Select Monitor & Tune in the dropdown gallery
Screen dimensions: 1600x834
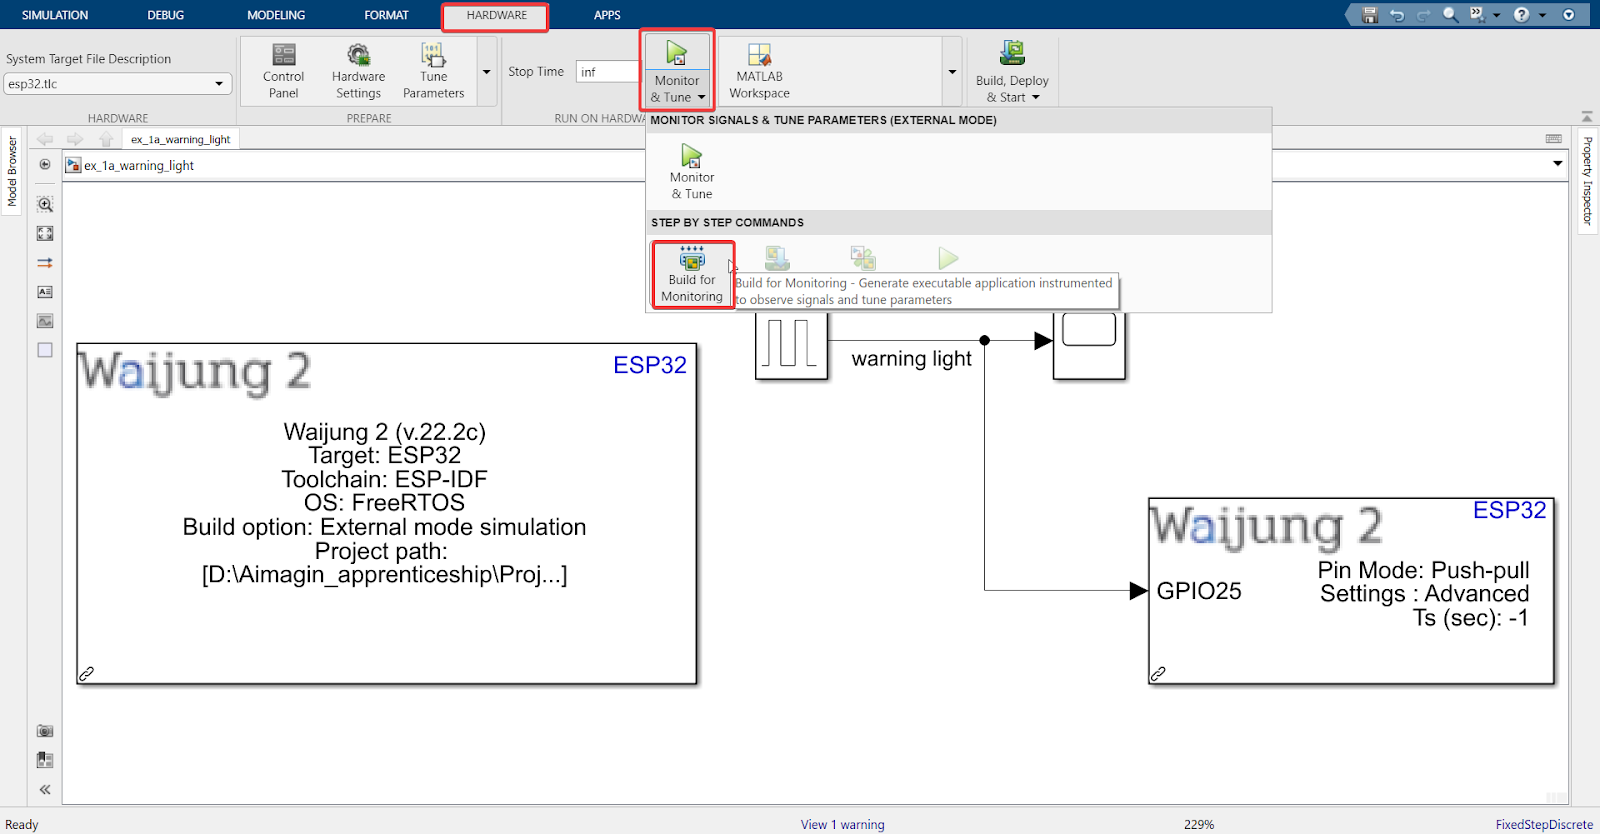pyautogui.click(x=692, y=172)
